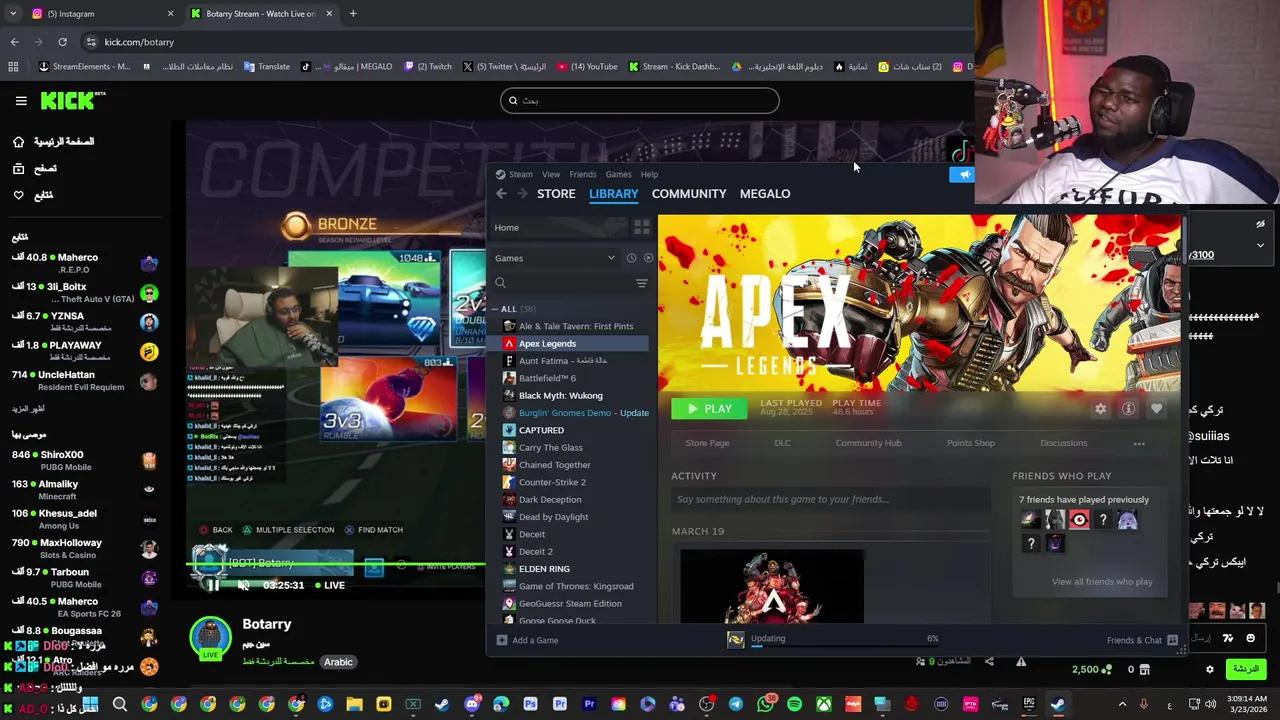View all friends who play link

1102,582
